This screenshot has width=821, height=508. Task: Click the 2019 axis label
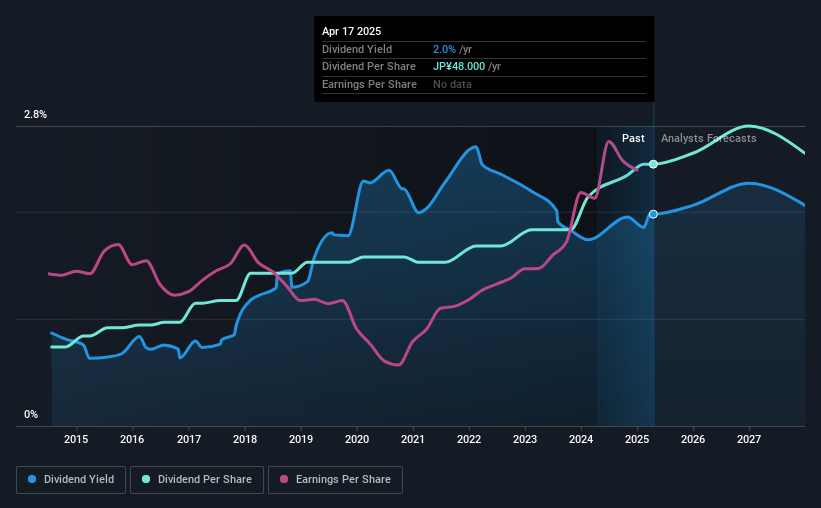pos(301,439)
